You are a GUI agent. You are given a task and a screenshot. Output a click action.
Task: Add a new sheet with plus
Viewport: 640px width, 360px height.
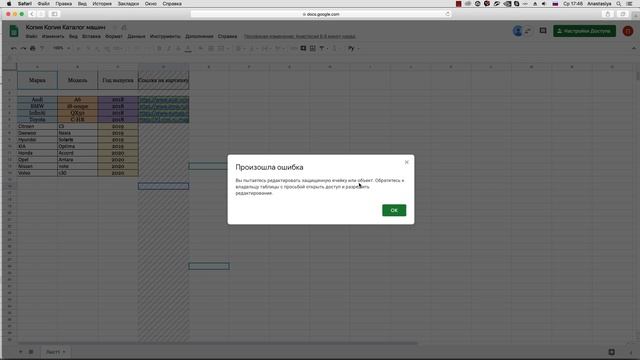click(x=20, y=352)
